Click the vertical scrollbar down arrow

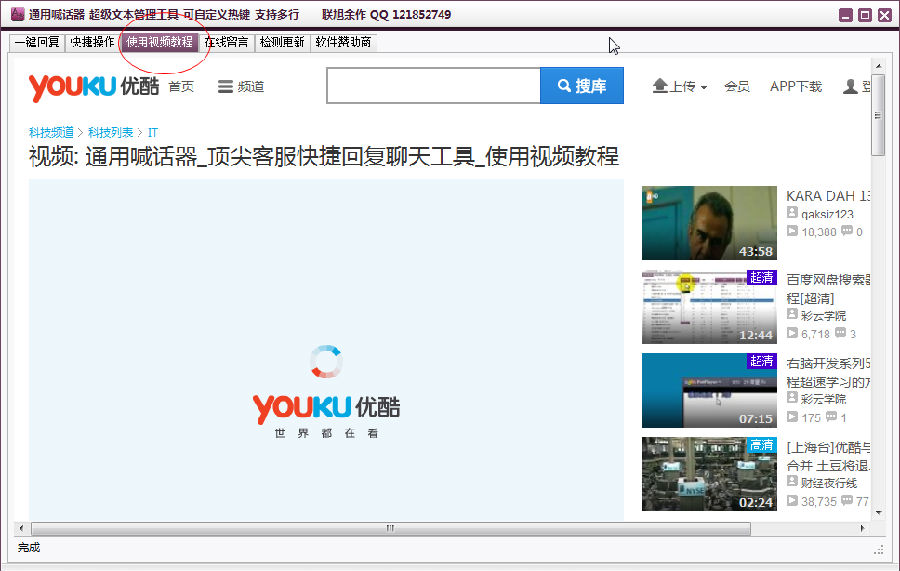pos(878,513)
